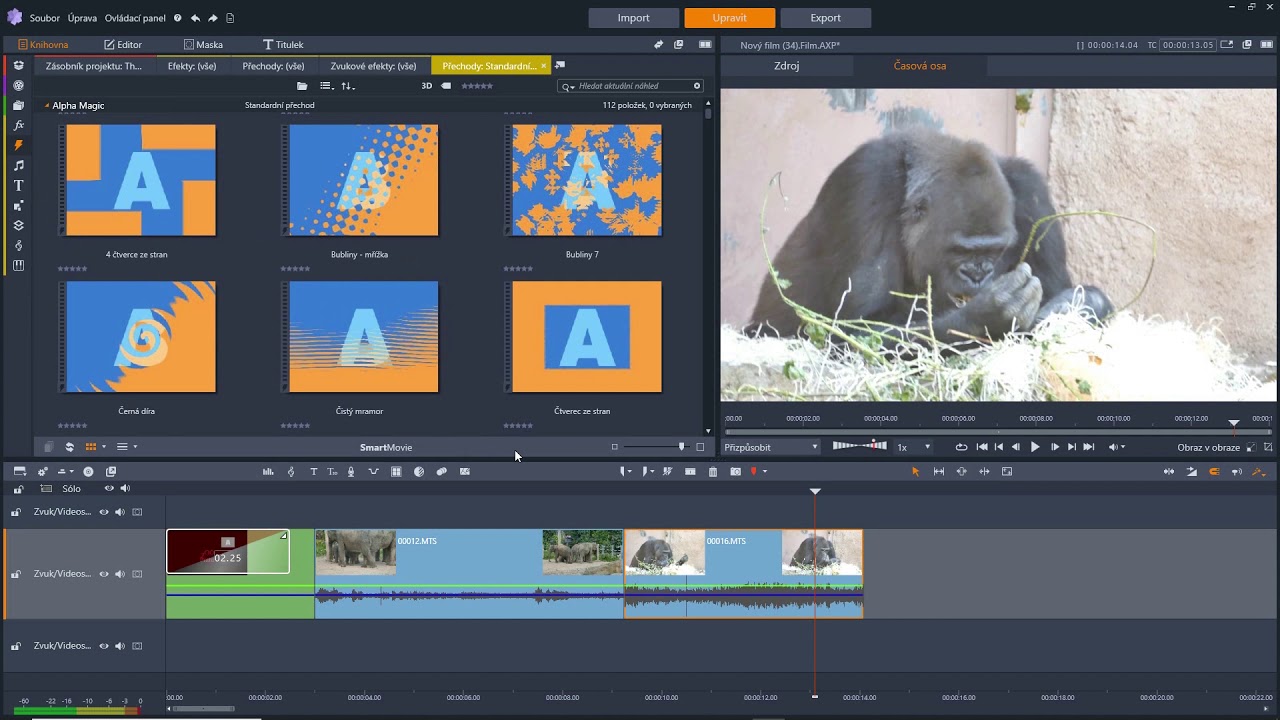Open search options dropdown in search box
This screenshot has width=1280, height=720.
coord(568,87)
